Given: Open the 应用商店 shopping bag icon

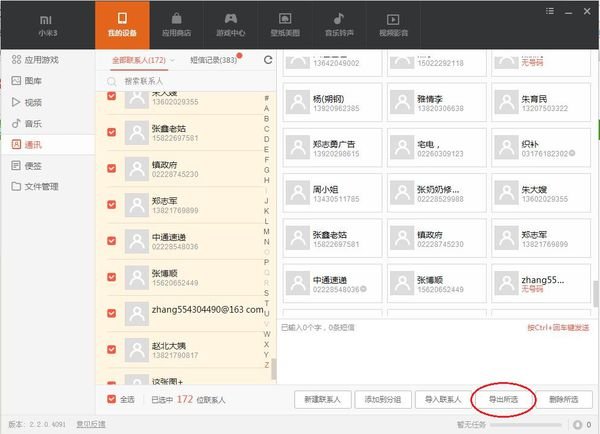Looking at the screenshot, I should (x=176, y=18).
